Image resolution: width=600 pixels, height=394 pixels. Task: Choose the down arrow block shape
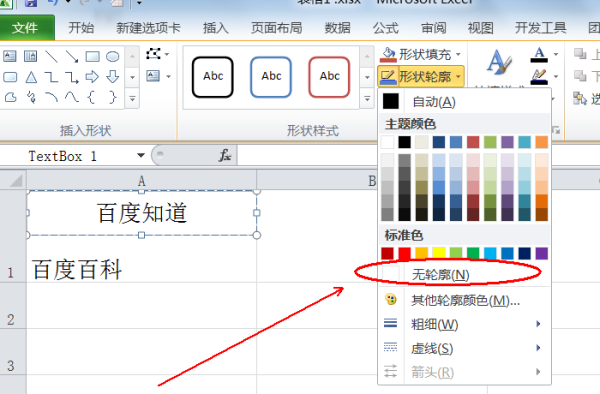(112, 77)
